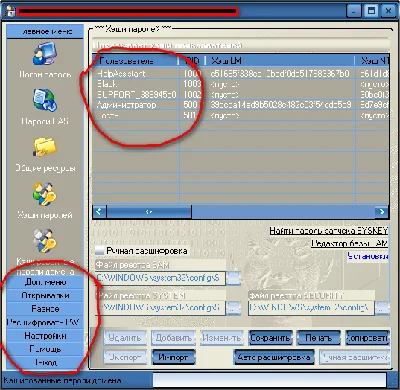Click the NT hash cell of HelpAssistant
The height and width of the screenshot is (390, 400).
374,73
